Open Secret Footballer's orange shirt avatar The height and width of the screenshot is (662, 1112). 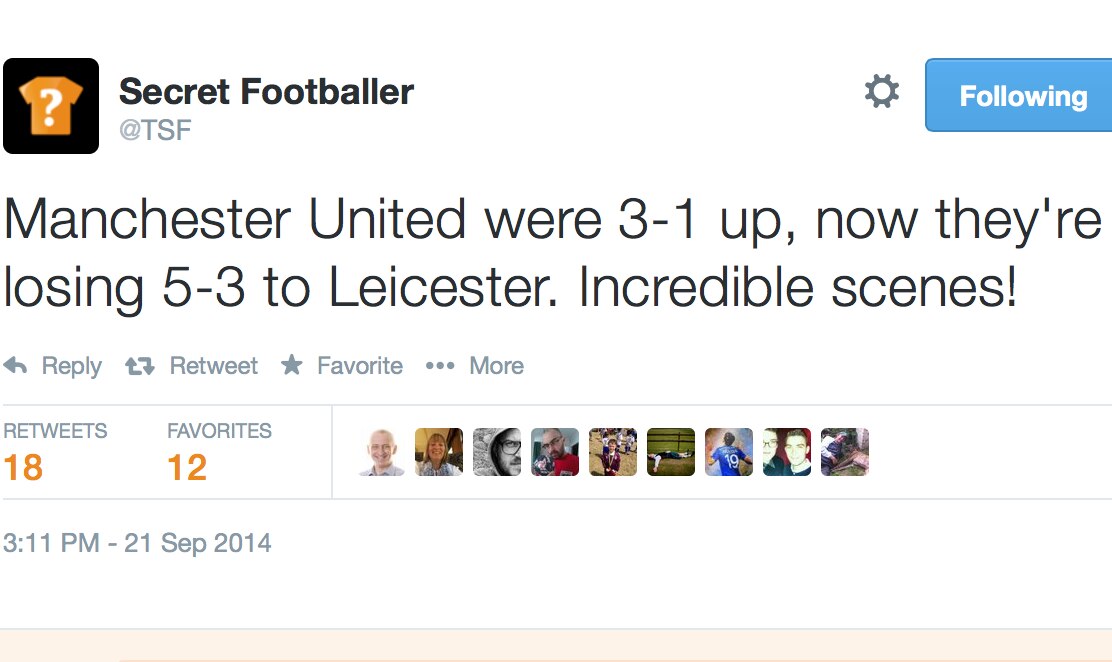(51, 106)
